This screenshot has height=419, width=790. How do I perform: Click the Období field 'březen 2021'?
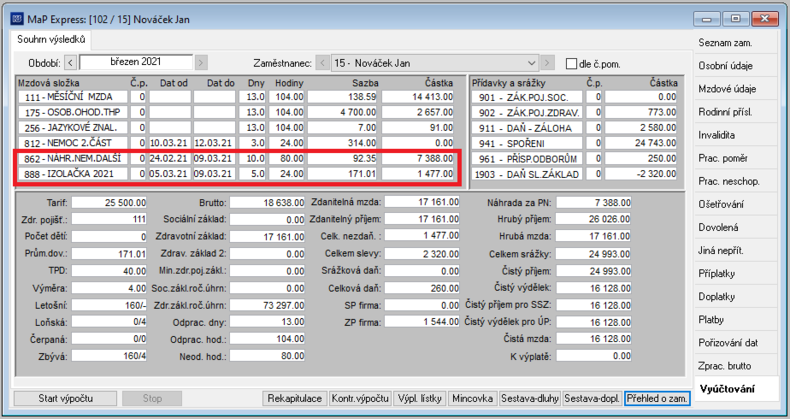tap(136, 62)
